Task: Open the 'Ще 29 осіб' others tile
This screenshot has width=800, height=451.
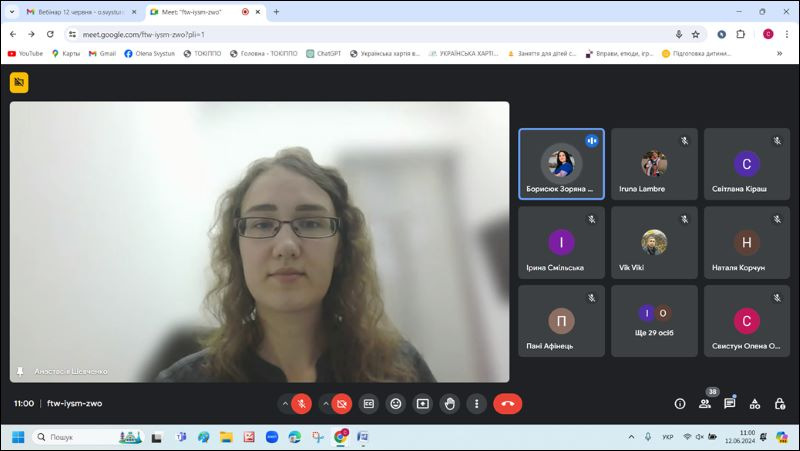Action: pos(654,321)
